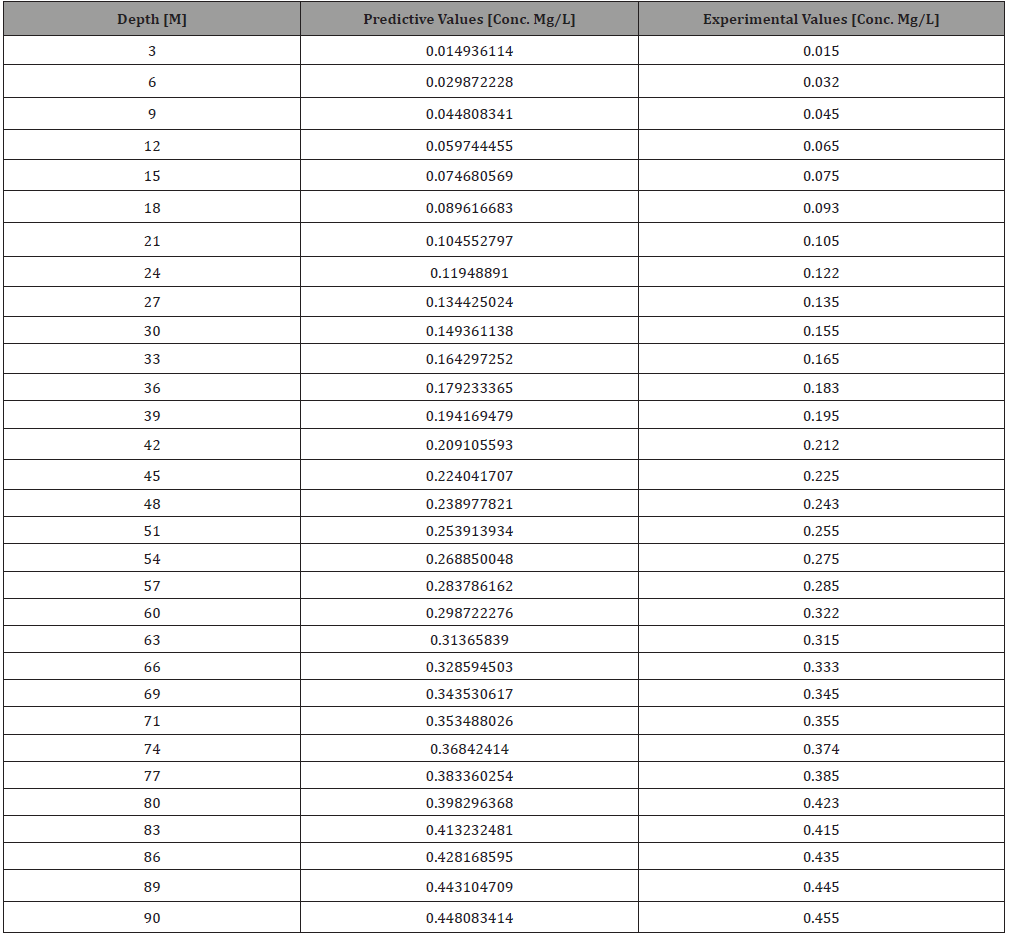The width and height of the screenshot is (1016, 948).
Task: Select predictive value 0.014936114
Action: pyautogui.click(x=469, y=51)
